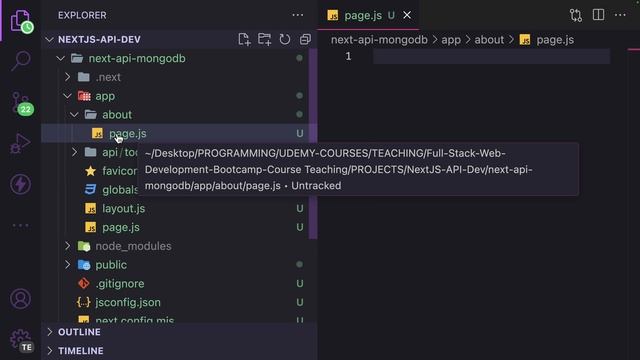Collapse the NEXTJS-API-DEV root section
The height and width of the screenshot is (360, 640).
tap(49, 40)
